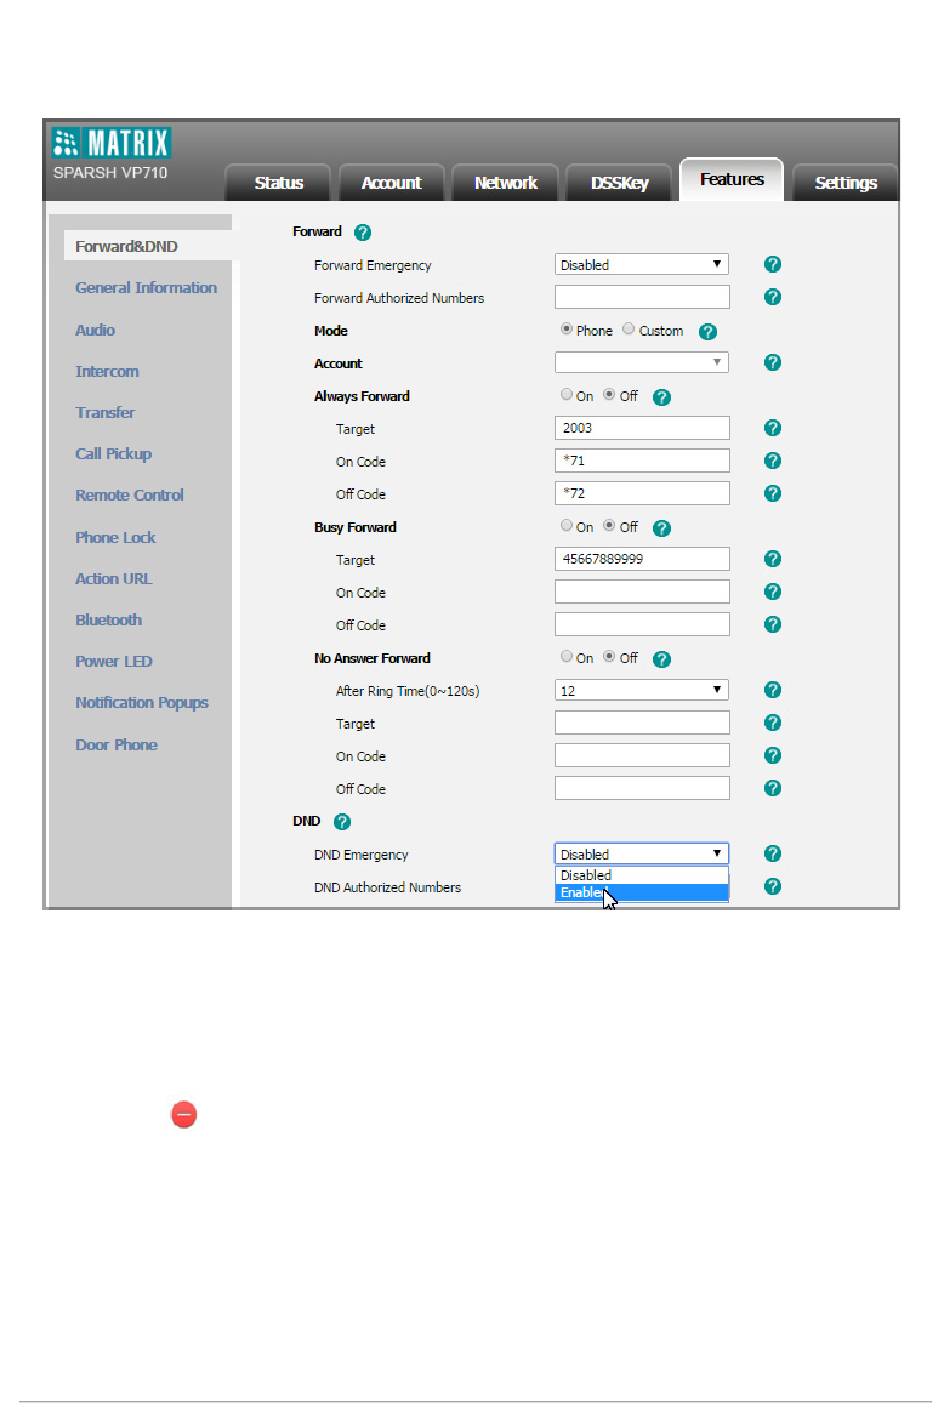Click help icon for DND Emergency
The image size is (950, 1420).
[x=772, y=854]
